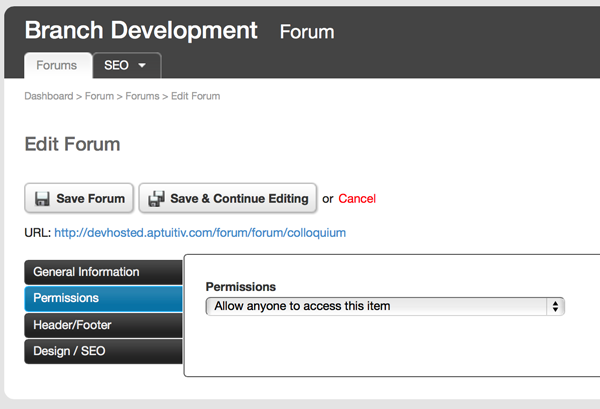
Task: Click the Forum label in the header
Action: point(307,32)
